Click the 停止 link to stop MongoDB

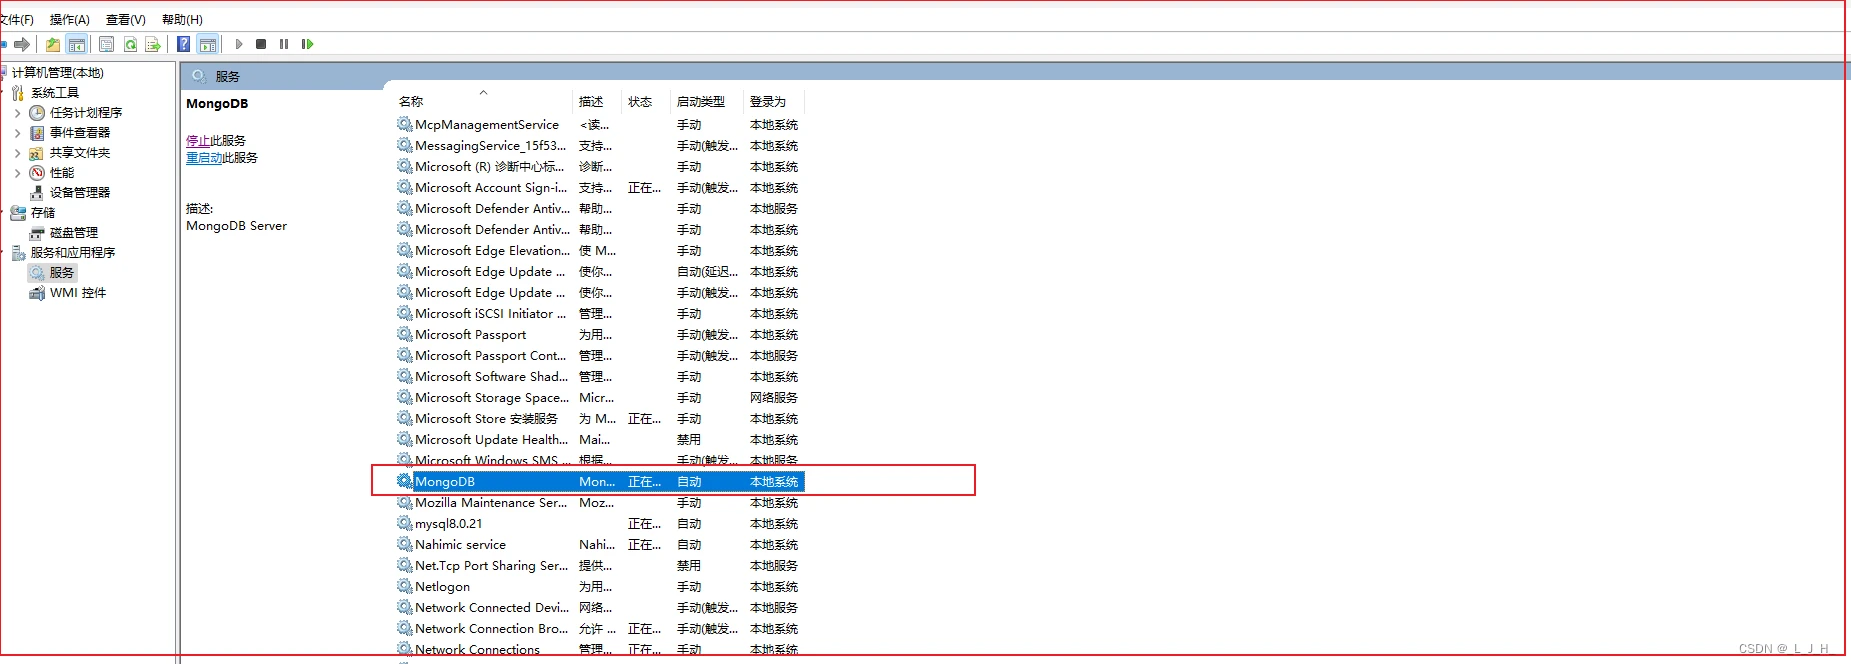[x=197, y=141]
